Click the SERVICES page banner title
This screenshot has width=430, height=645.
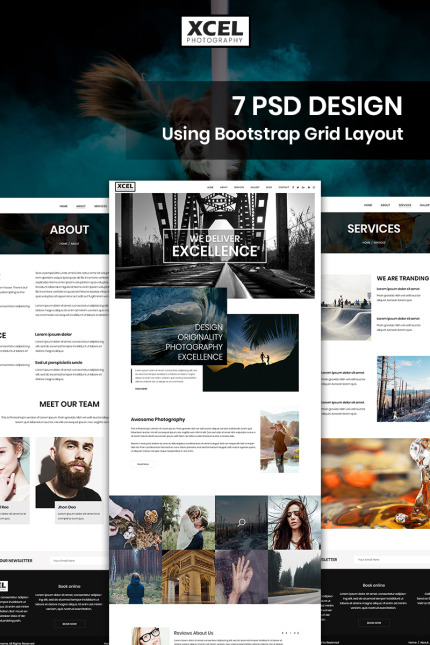coord(374,229)
